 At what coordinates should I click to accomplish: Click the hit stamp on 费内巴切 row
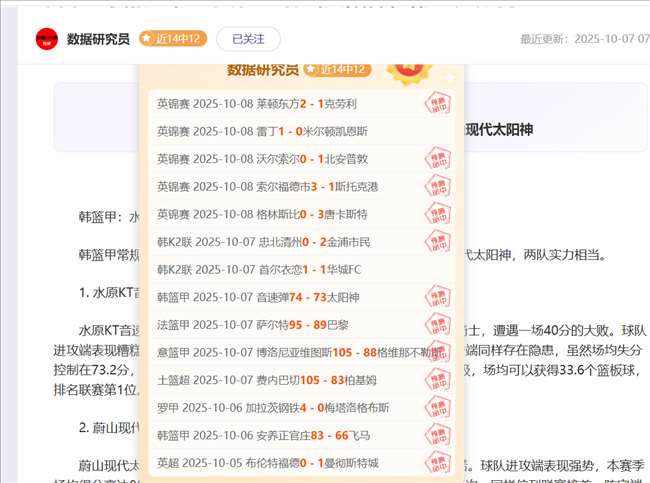pyautogui.click(x=436, y=380)
